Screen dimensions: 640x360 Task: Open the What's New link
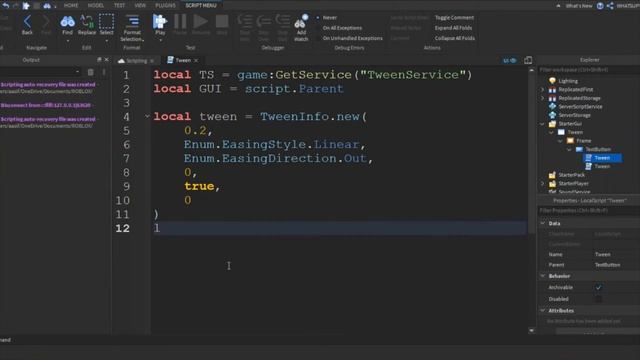(x=579, y=6)
